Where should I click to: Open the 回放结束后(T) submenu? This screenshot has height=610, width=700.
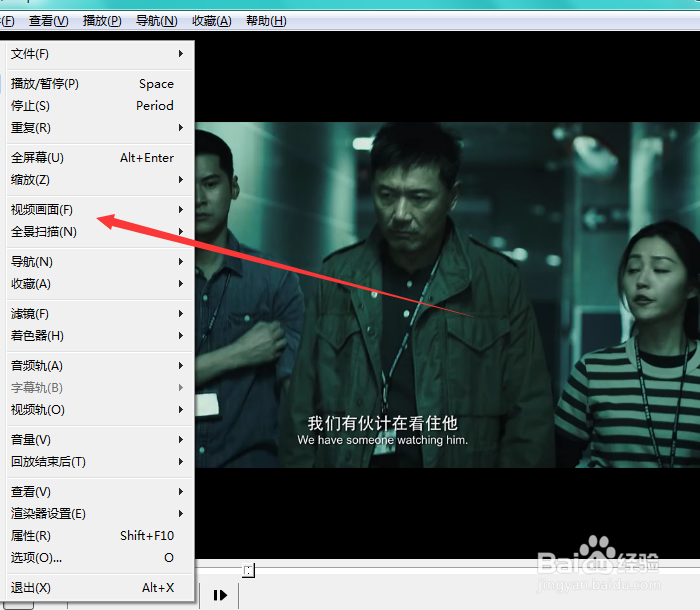(x=100, y=462)
